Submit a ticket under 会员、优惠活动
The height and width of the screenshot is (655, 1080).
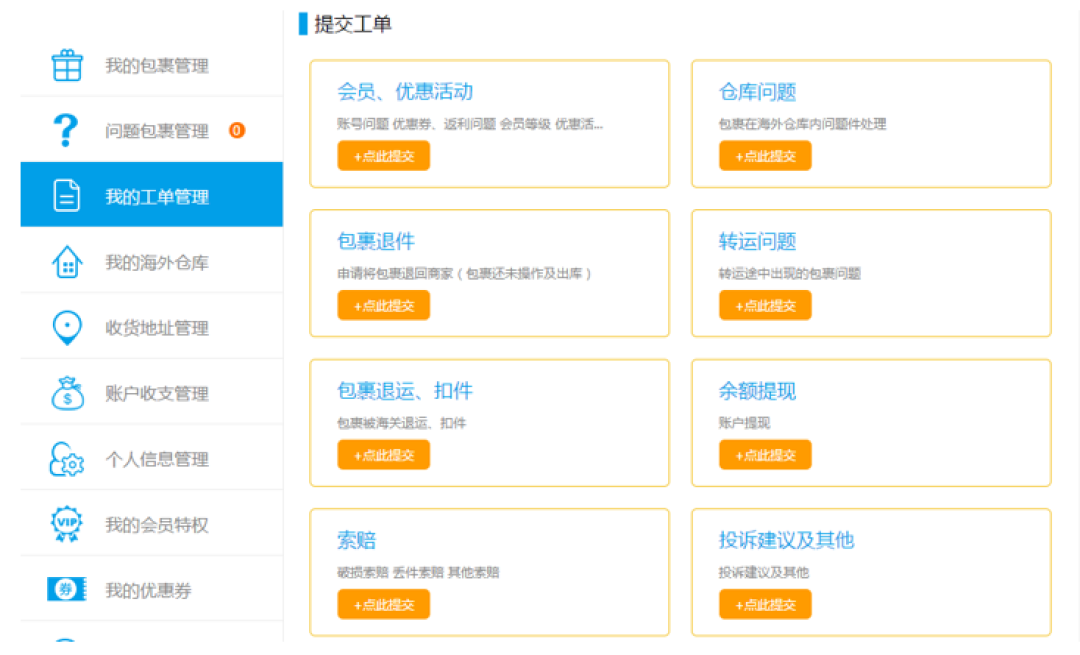coord(384,156)
